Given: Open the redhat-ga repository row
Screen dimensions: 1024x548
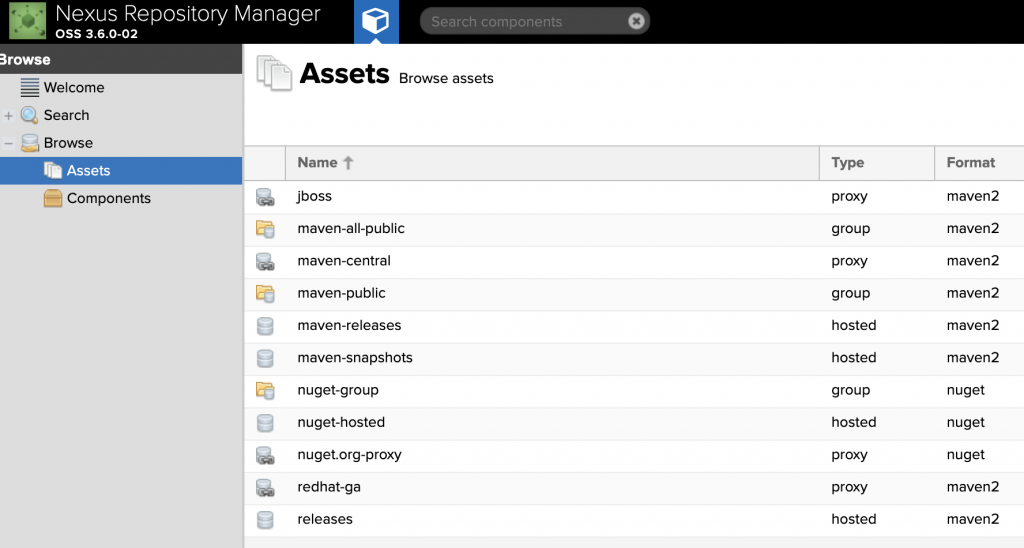Looking at the screenshot, I should pyautogui.click(x=330, y=487).
